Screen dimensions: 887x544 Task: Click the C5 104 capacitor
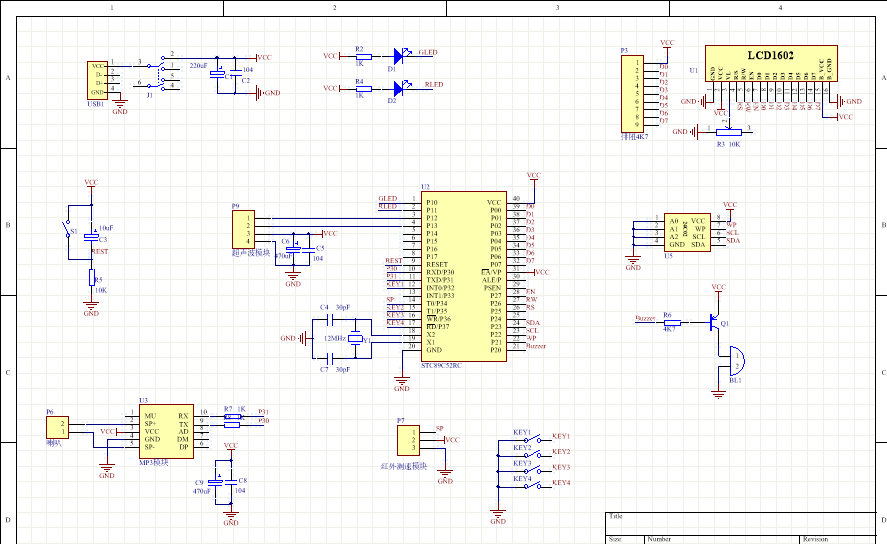coord(308,249)
